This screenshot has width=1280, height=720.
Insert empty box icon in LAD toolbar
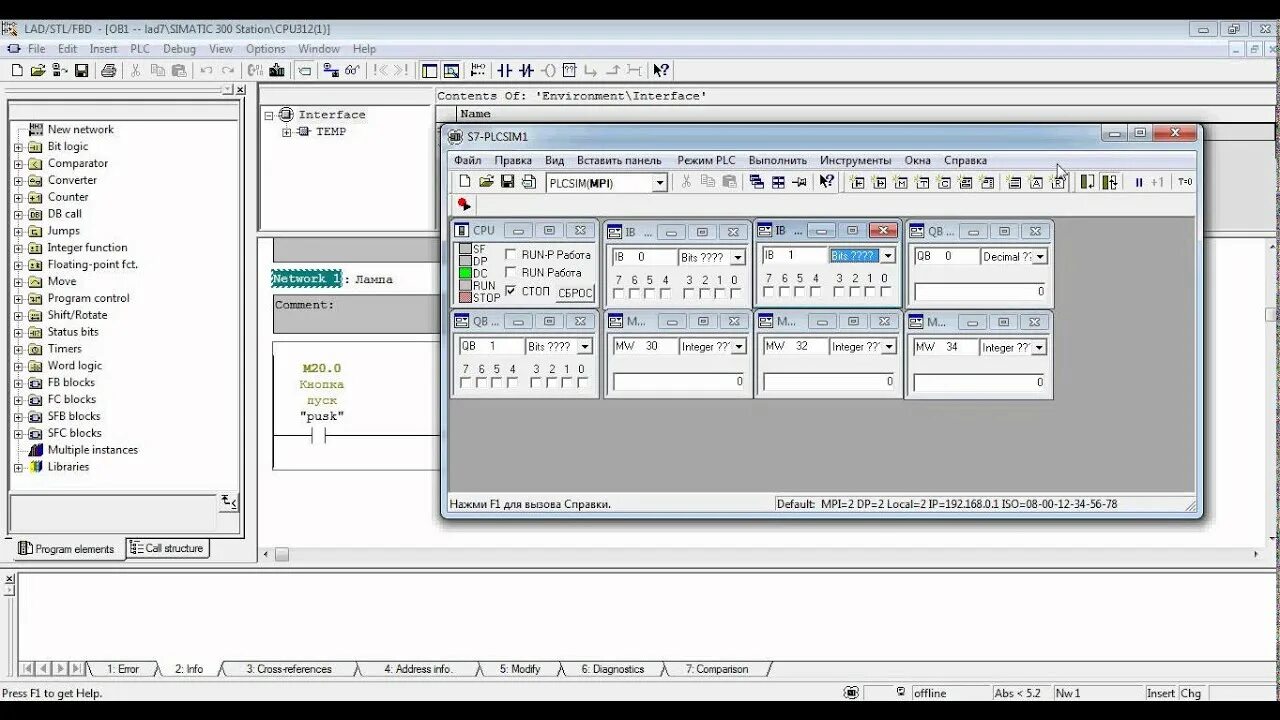[x=569, y=70]
